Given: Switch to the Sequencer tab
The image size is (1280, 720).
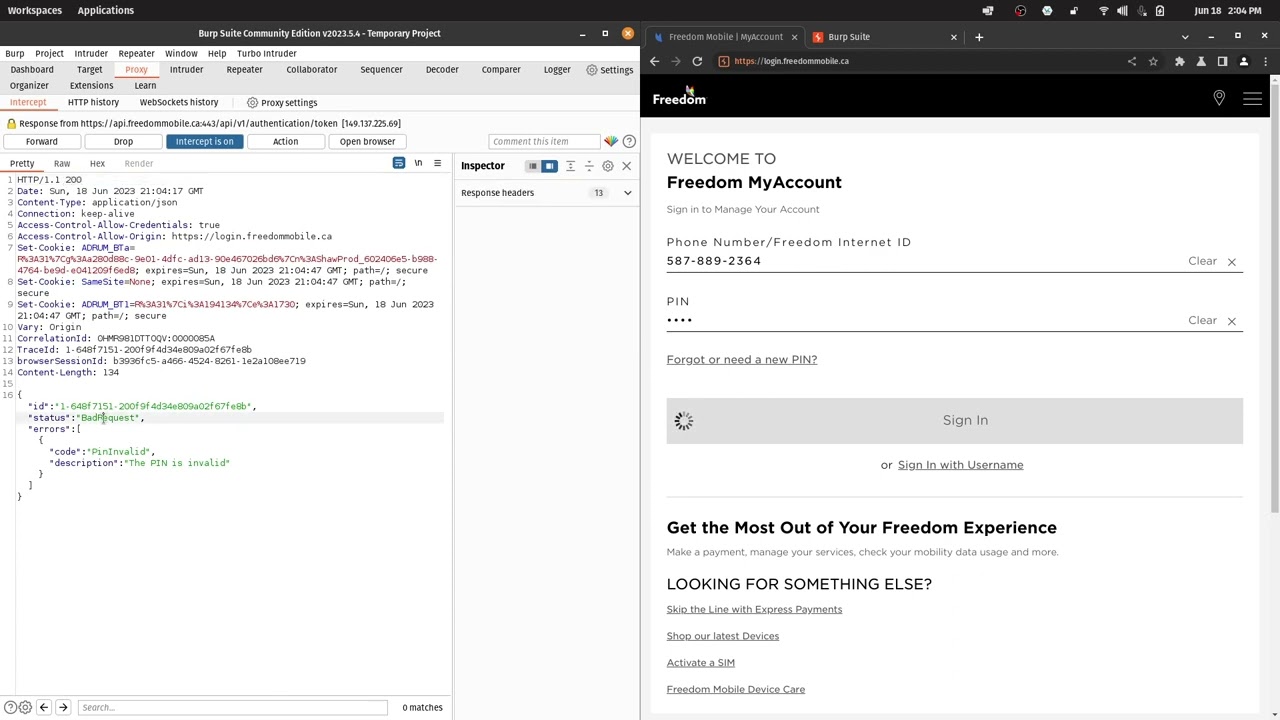Looking at the screenshot, I should (x=381, y=69).
